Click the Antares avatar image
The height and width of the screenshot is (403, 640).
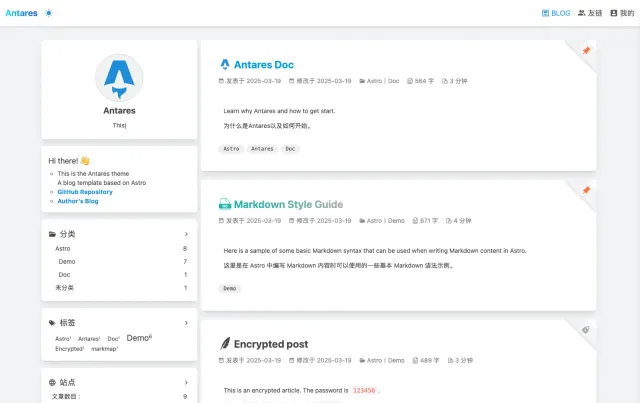pyautogui.click(x=119, y=78)
